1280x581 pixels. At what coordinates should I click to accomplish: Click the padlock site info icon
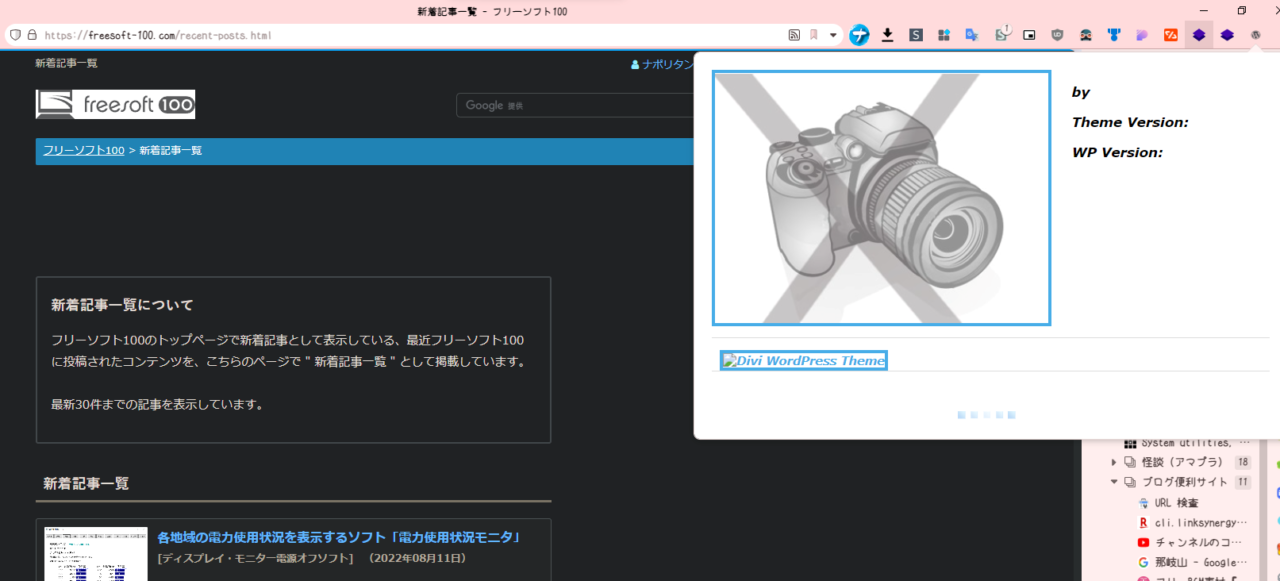point(32,35)
